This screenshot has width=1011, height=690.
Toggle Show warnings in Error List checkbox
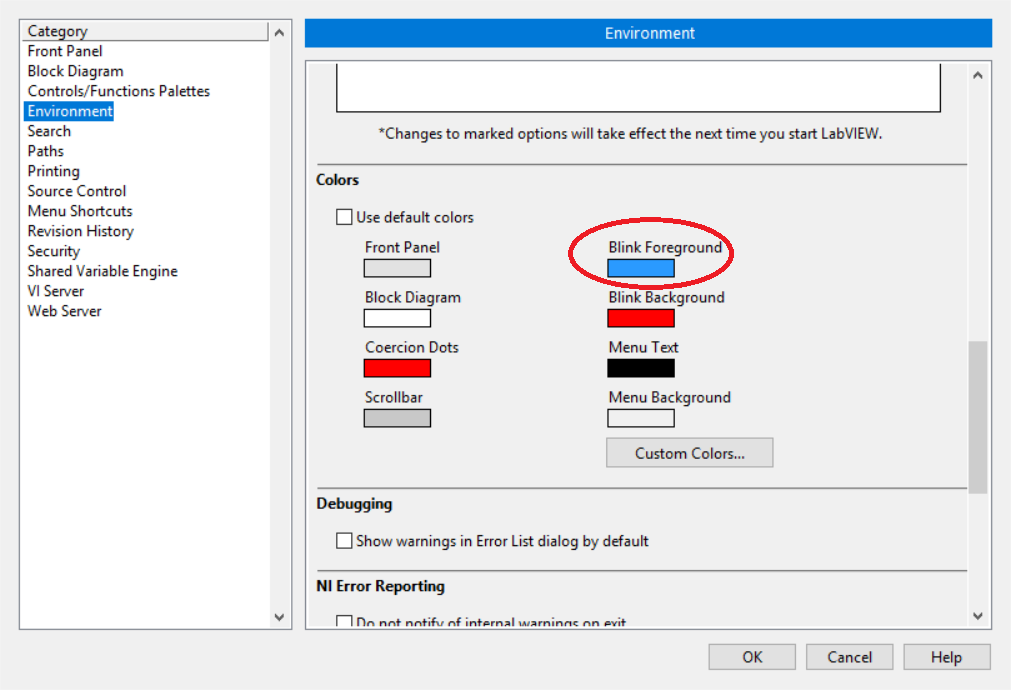click(345, 541)
